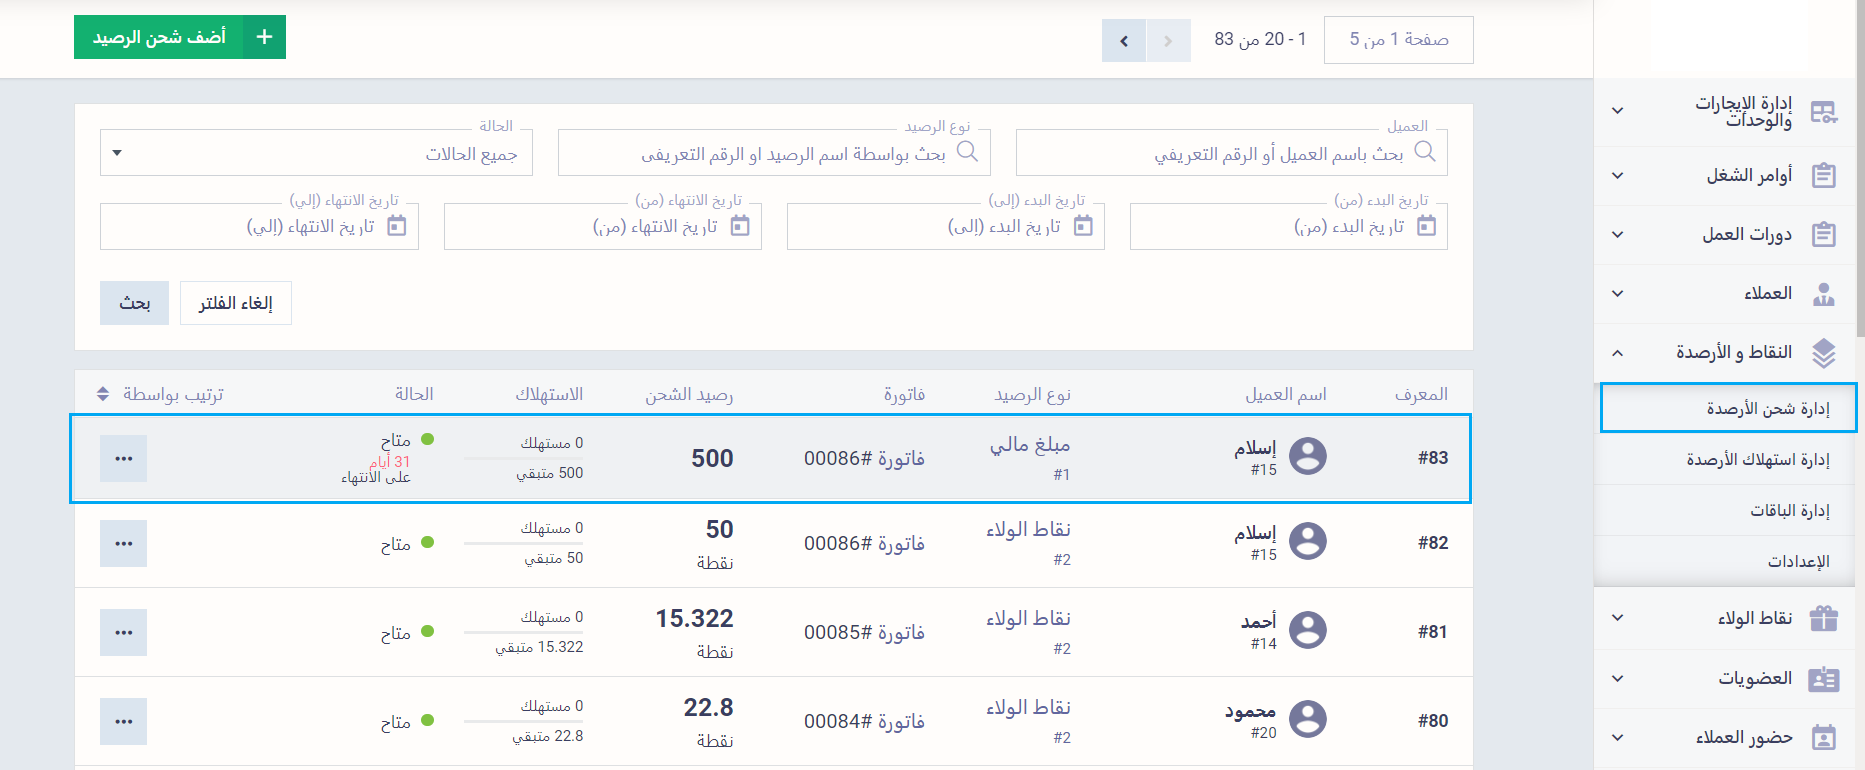
Task: Go to الإعدادات under النقاط و الأرصدة
Action: pyautogui.click(x=1798, y=561)
